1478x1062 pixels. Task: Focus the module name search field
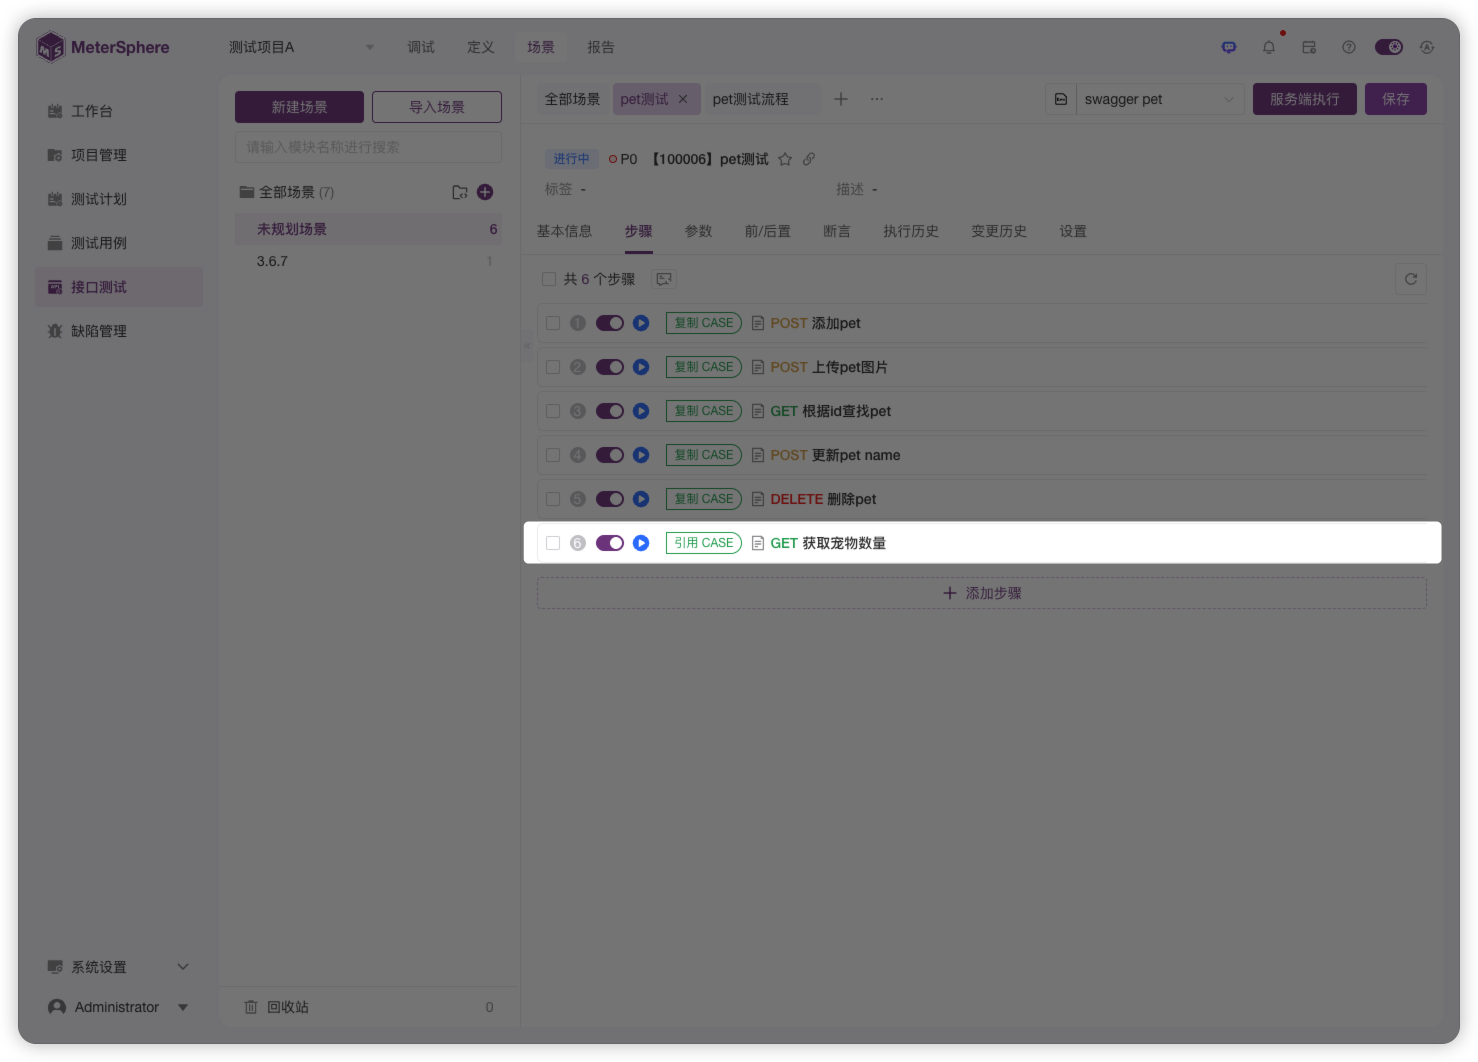(x=368, y=147)
